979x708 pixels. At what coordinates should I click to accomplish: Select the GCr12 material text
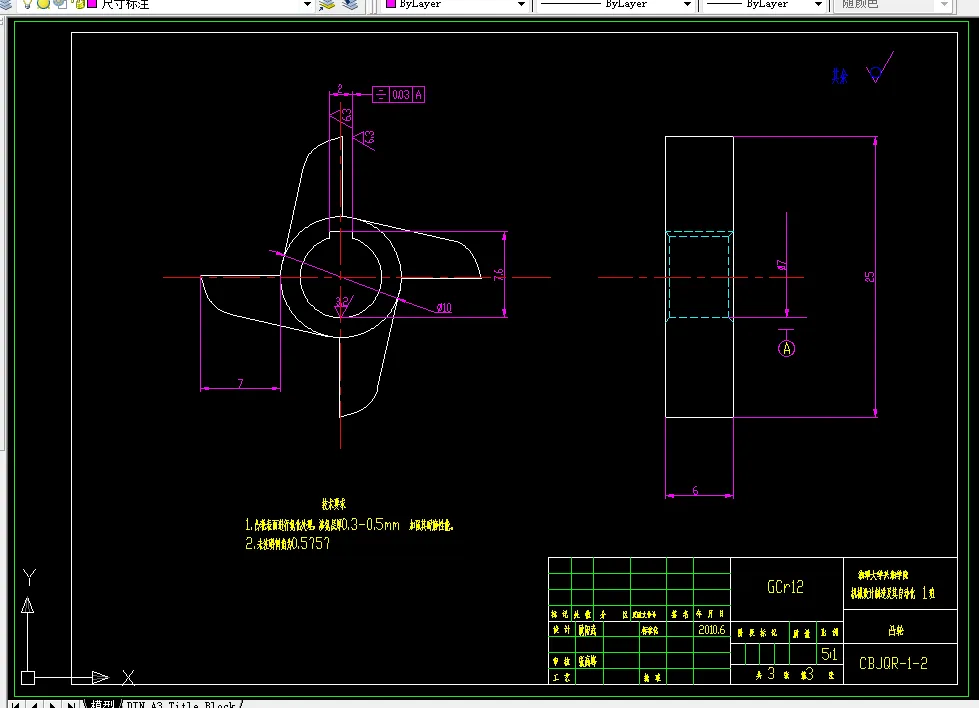pyautogui.click(x=785, y=587)
